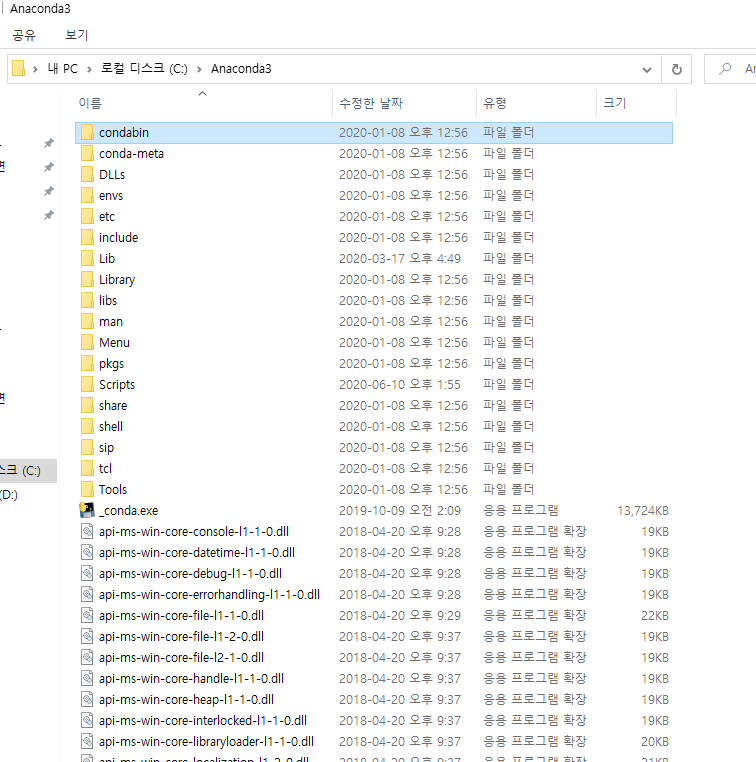Image resolution: width=756 pixels, height=762 pixels.
Task: Select api-ms-win-core-file-l1-2-0.dll file name
Action: (181, 637)
